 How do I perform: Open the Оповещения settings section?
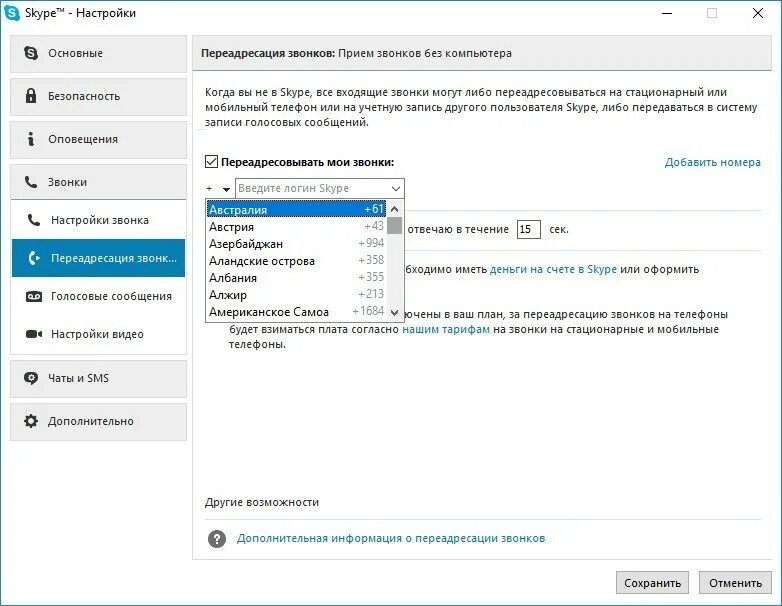(x=98, y=140)
